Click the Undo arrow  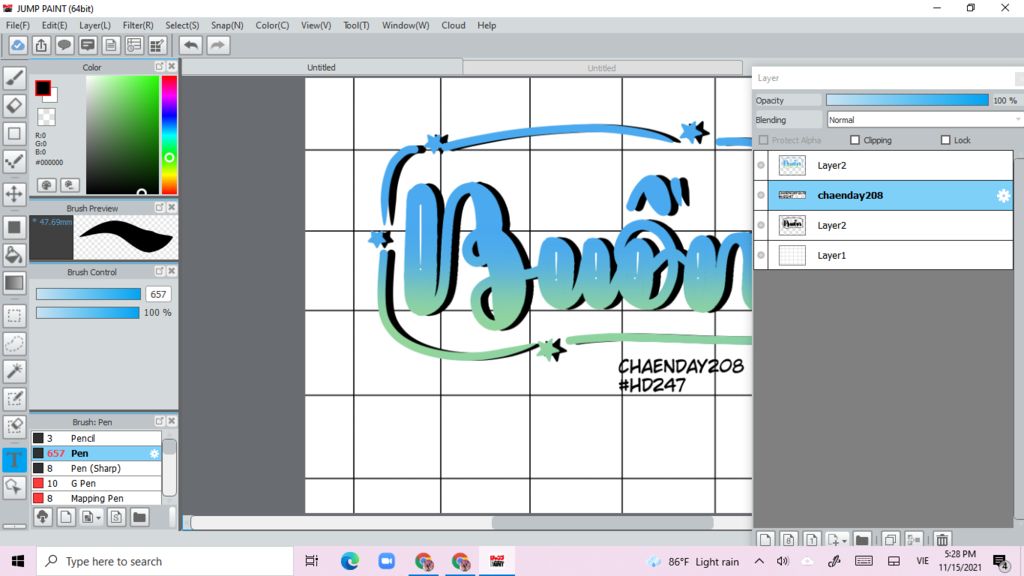[x=191, y=45]
